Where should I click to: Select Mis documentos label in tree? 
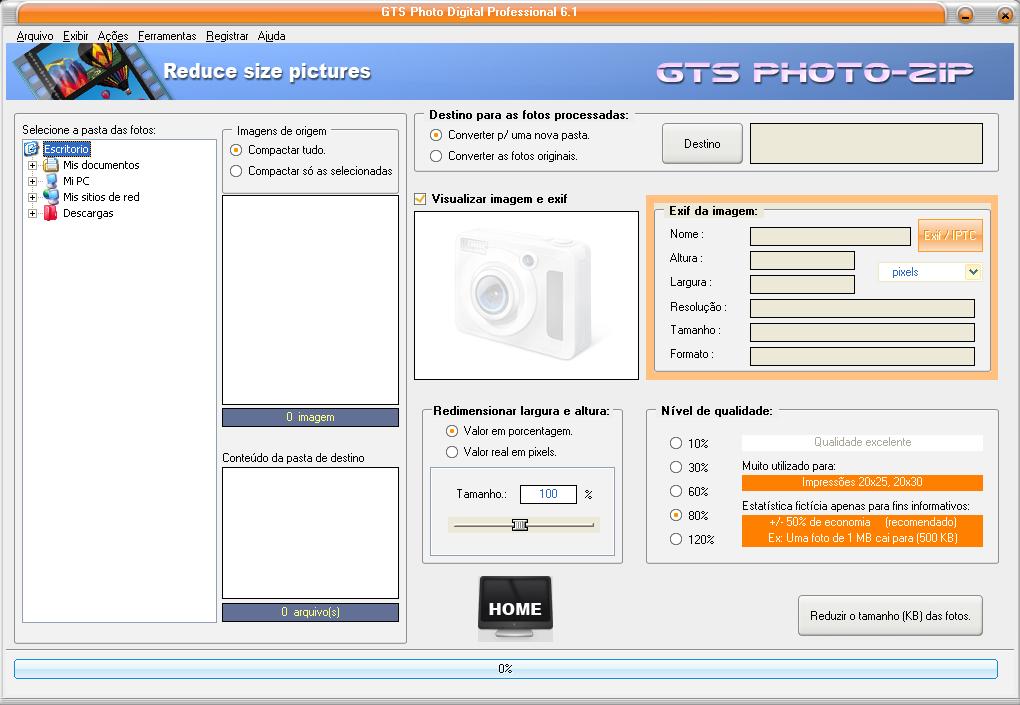[101, 165]
